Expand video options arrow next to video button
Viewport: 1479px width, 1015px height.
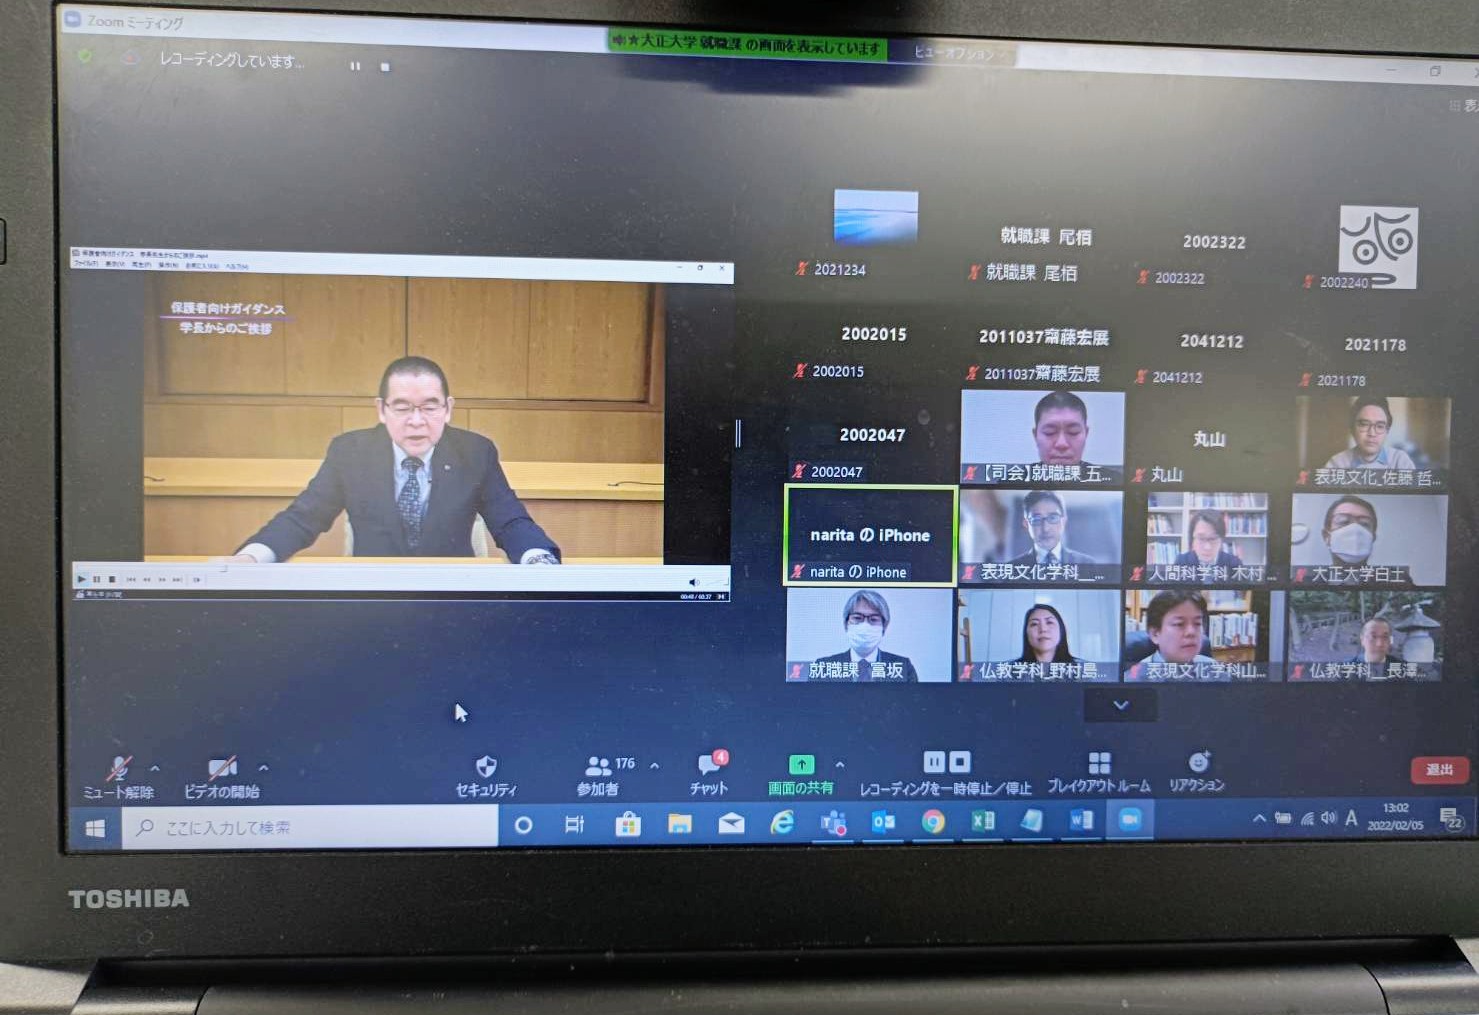(264, 768)
